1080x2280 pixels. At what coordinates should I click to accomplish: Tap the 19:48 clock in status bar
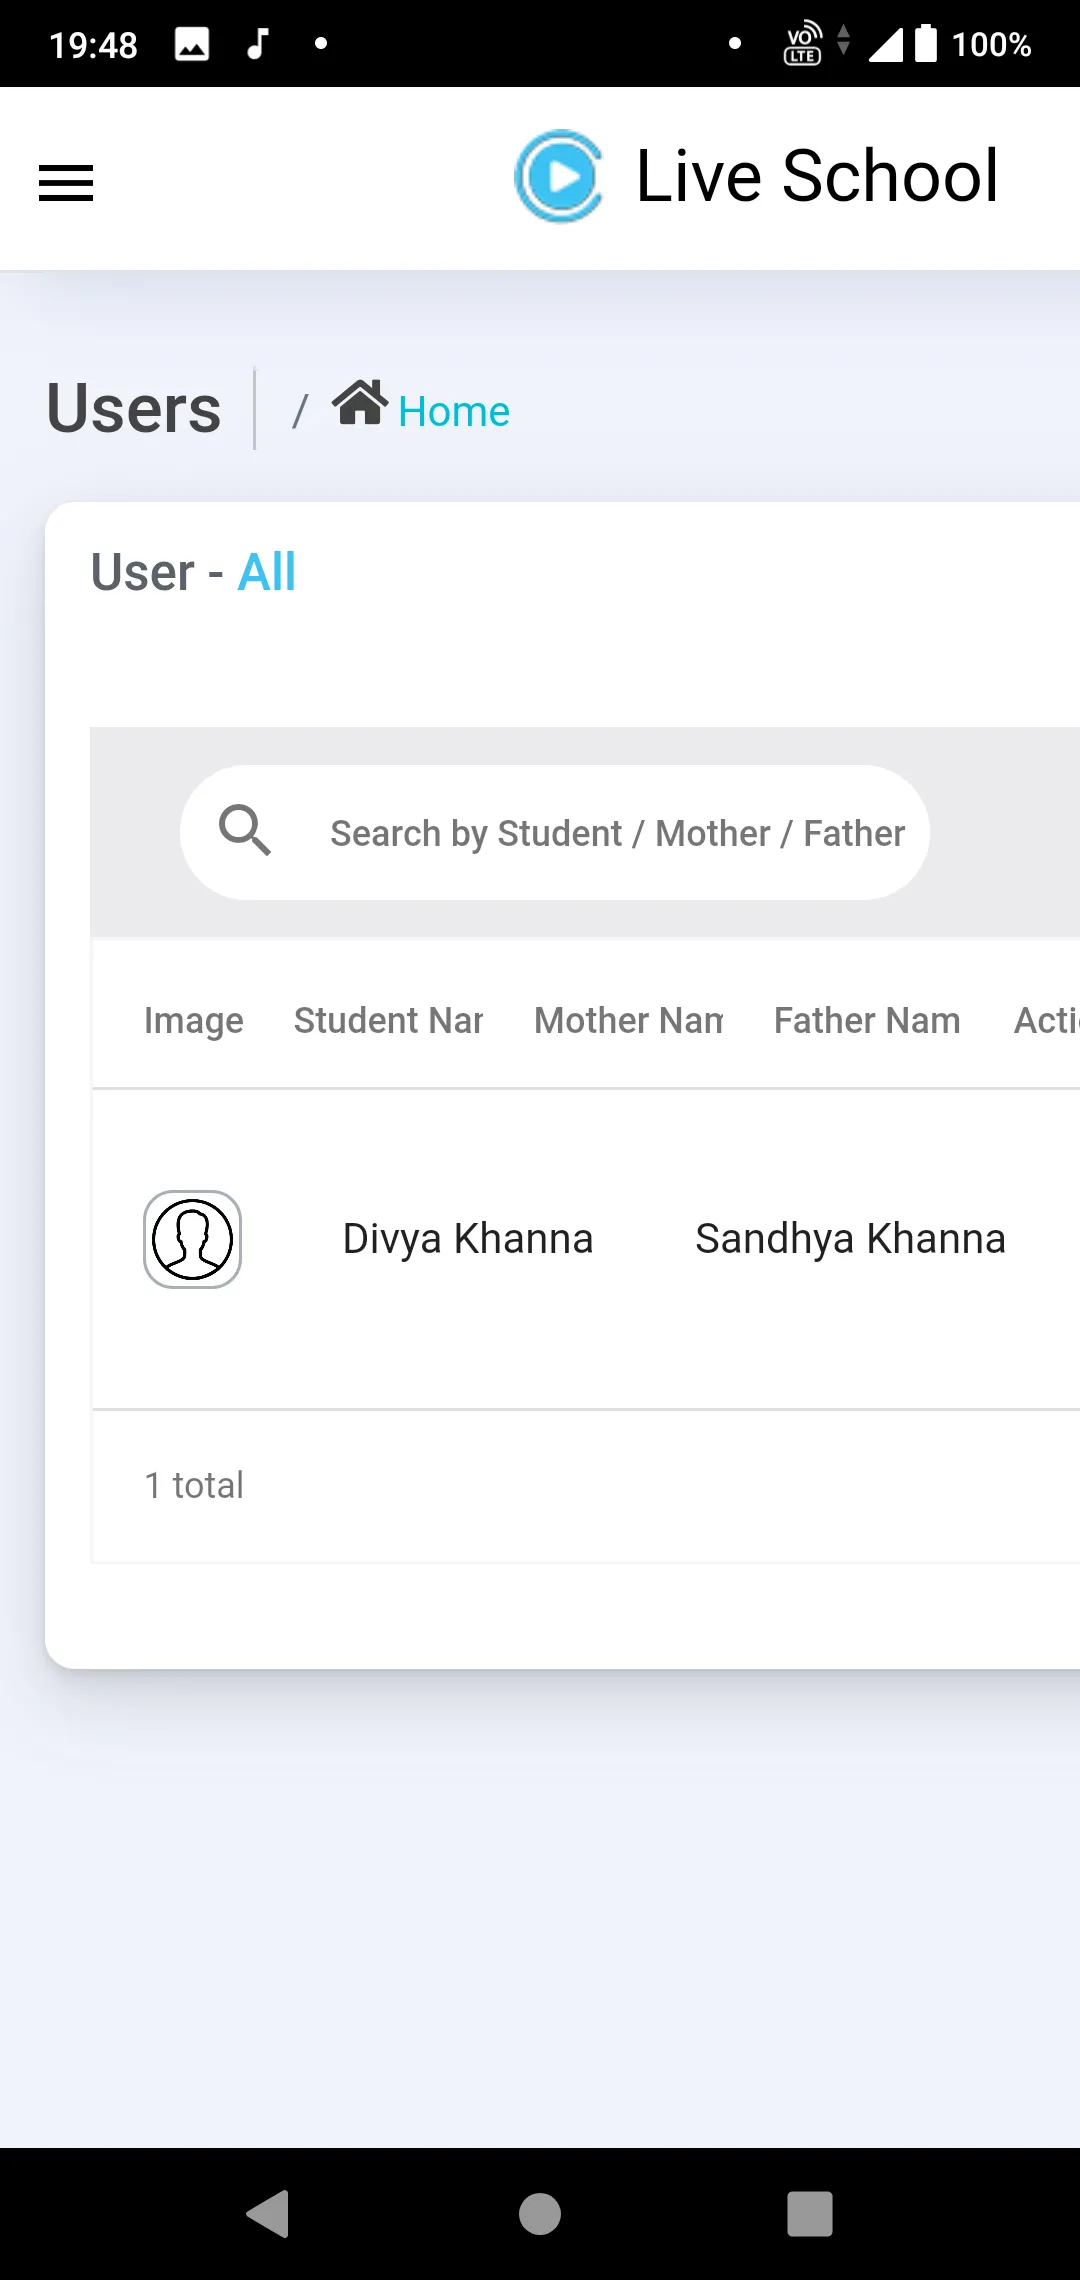(x=93, y=45)
